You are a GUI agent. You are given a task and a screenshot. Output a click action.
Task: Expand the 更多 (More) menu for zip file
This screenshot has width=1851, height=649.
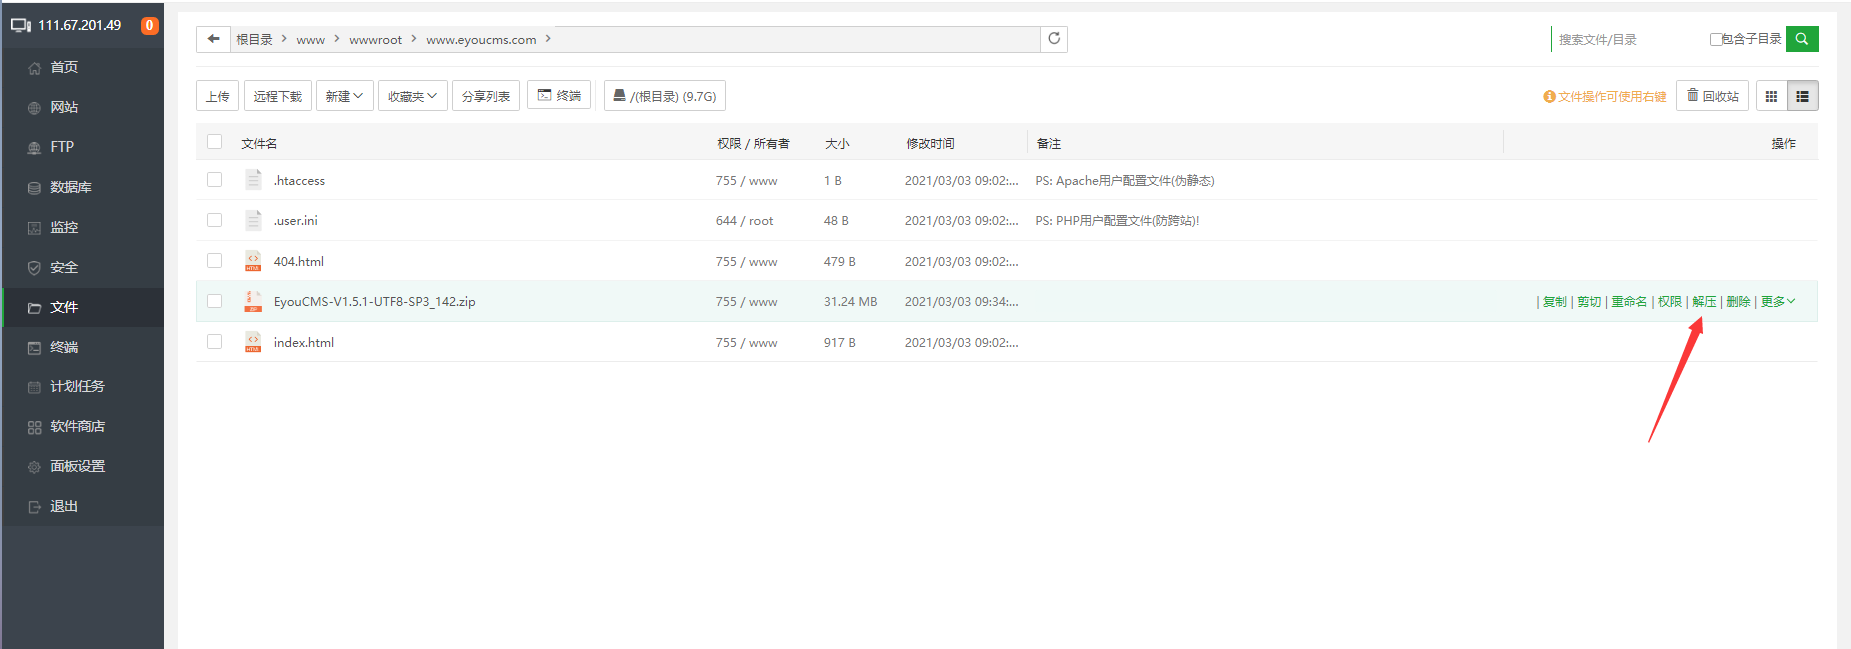1777,302
